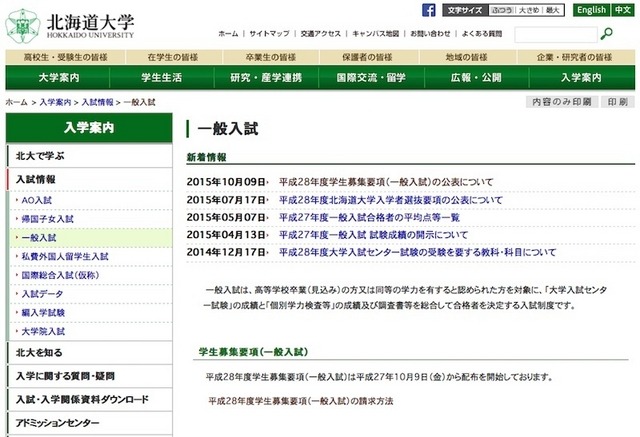Expand the 北大で学ぶ sidebar section
The height and width of the screenshot is (437, 640).
tap(89, 156)
